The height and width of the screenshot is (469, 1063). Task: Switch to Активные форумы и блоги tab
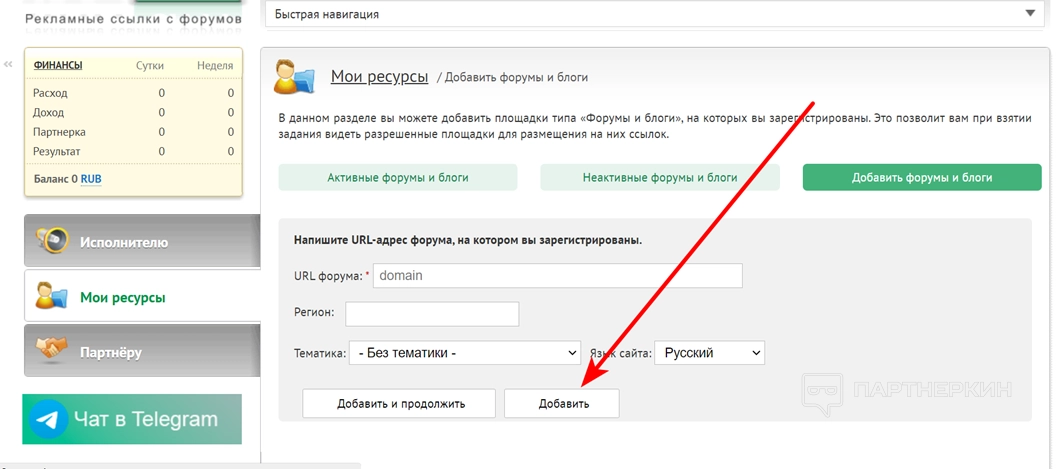pos(398,178)
